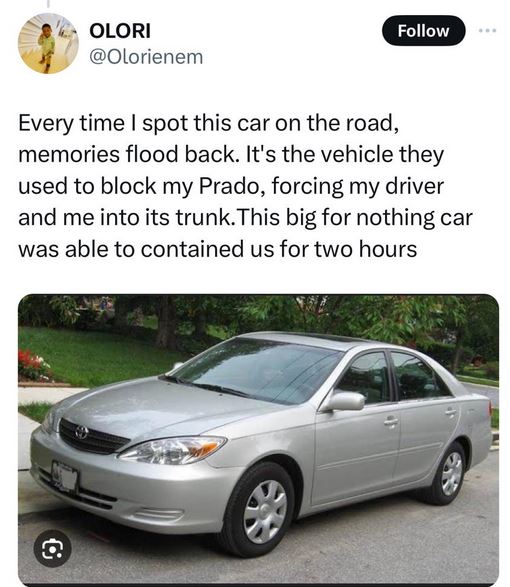Click the car's front headlight

point(172,450)
